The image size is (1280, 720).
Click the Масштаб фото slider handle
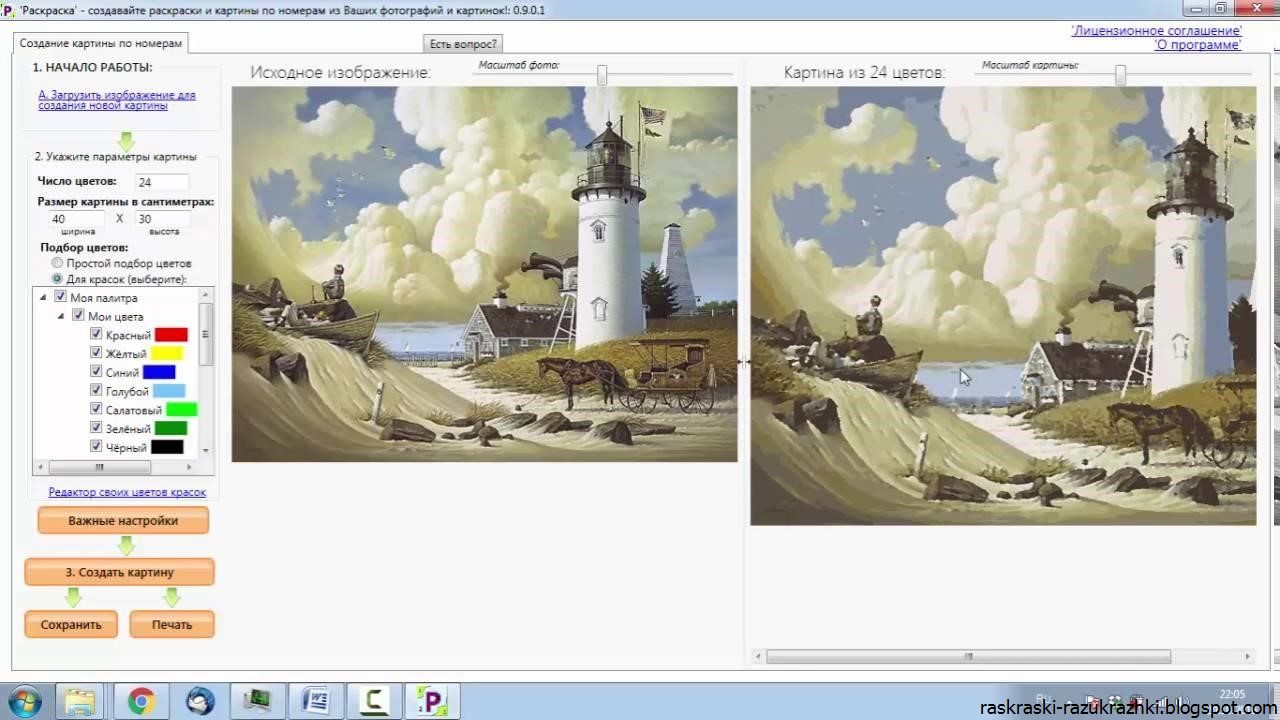pos(602,75)
